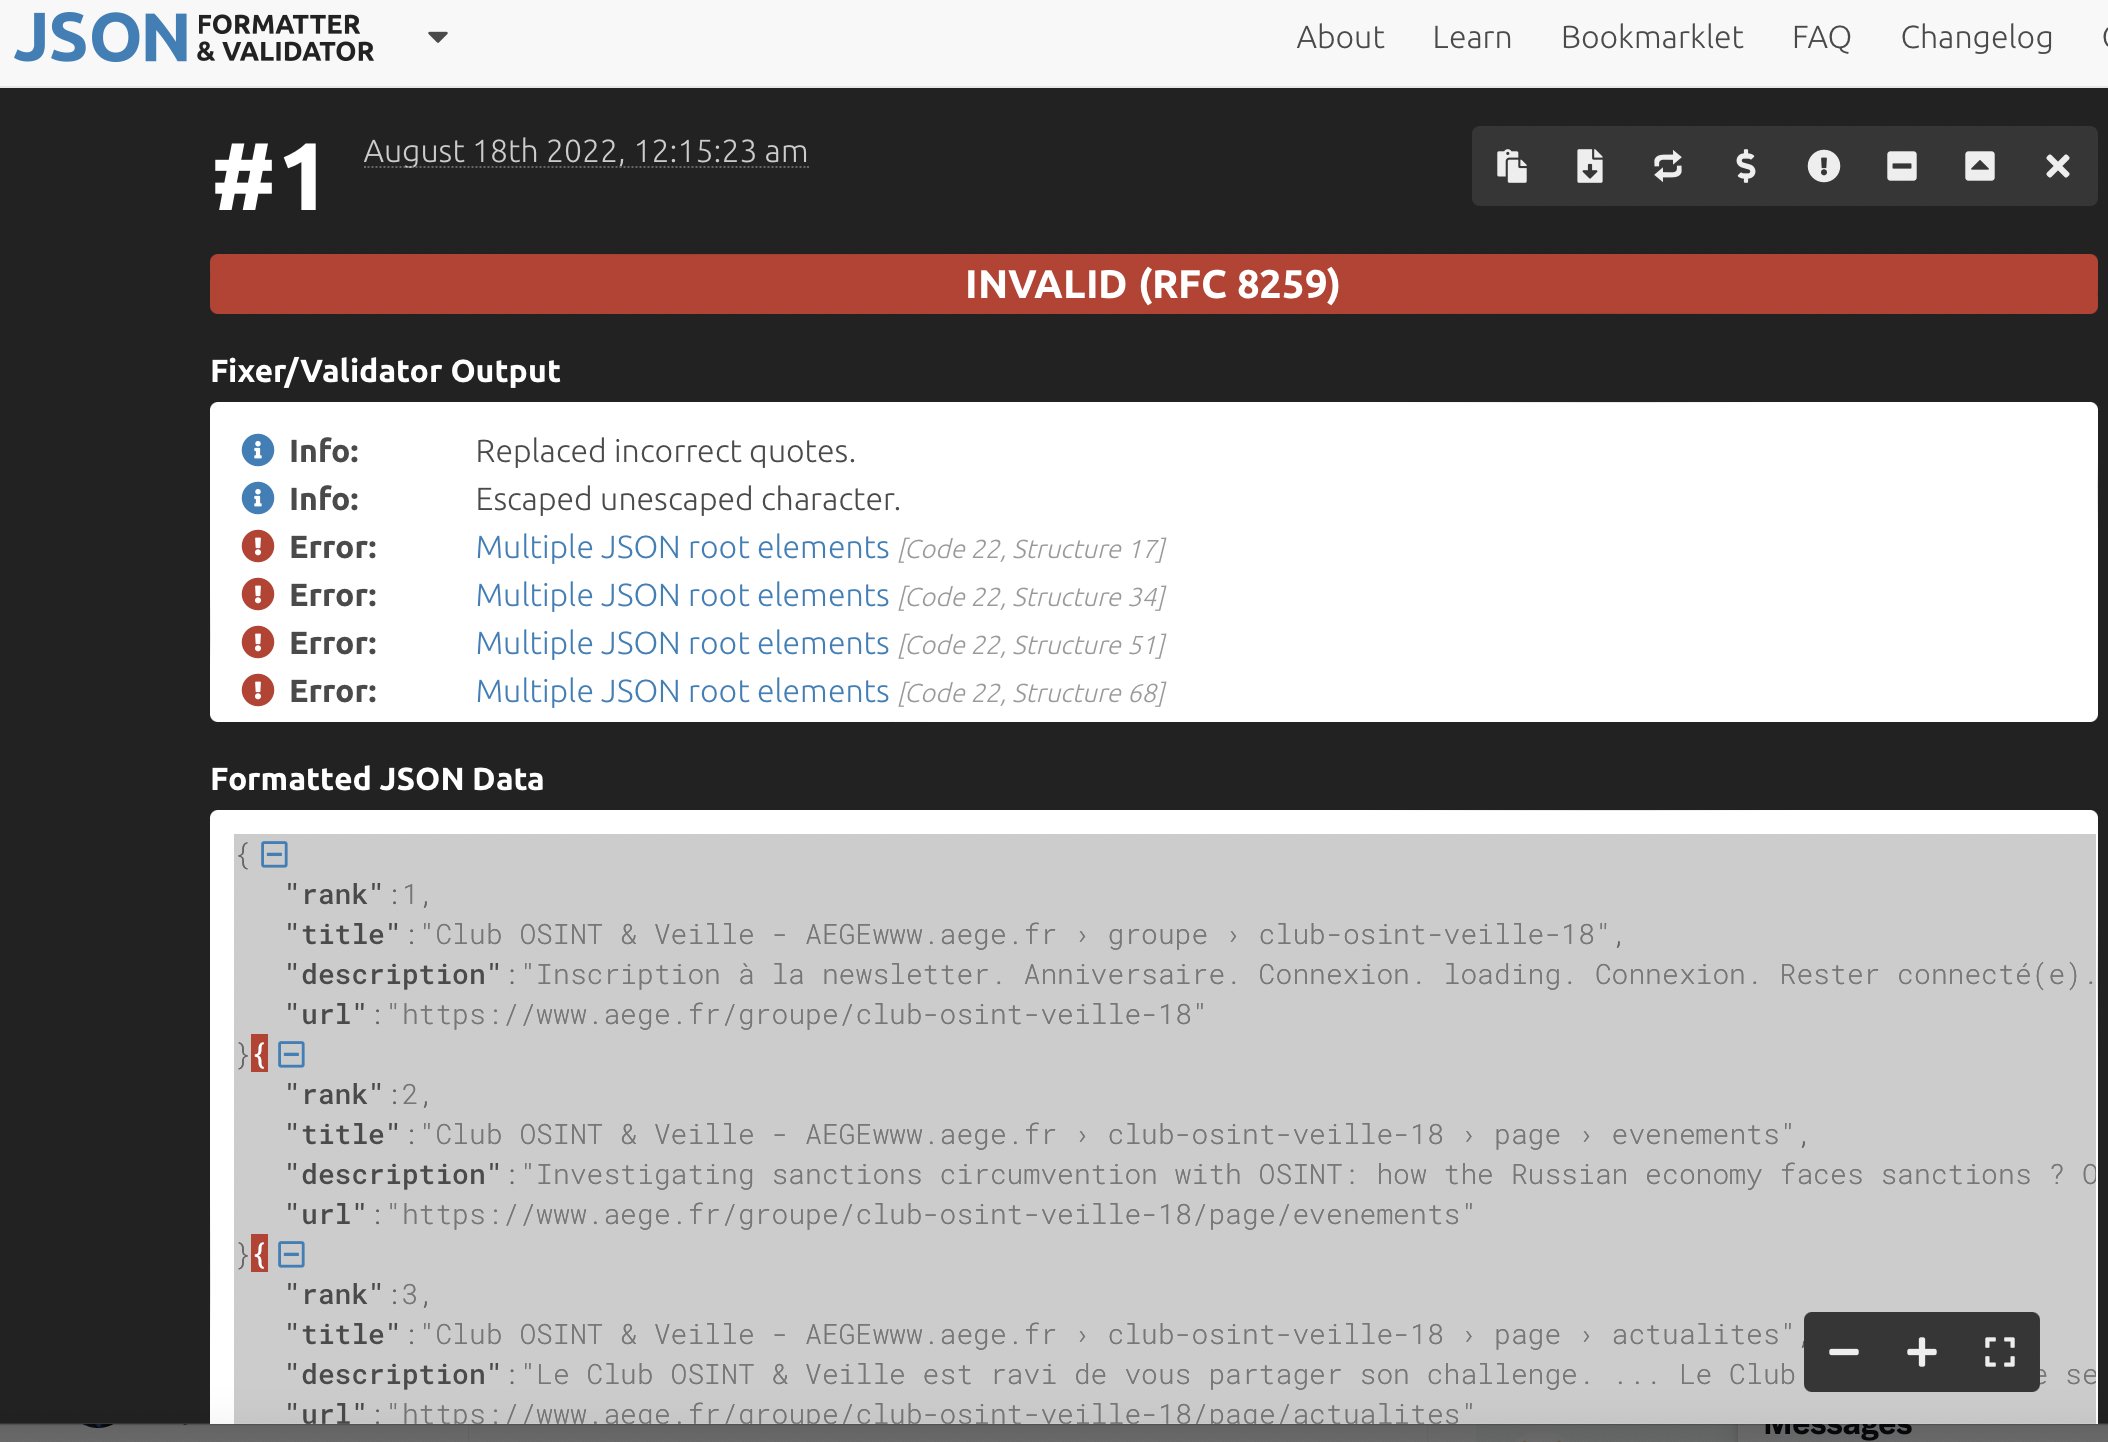Click the collapse minus icon in toolbar
Viewport: 2108px width, 1442px height.
point(1901,166)
